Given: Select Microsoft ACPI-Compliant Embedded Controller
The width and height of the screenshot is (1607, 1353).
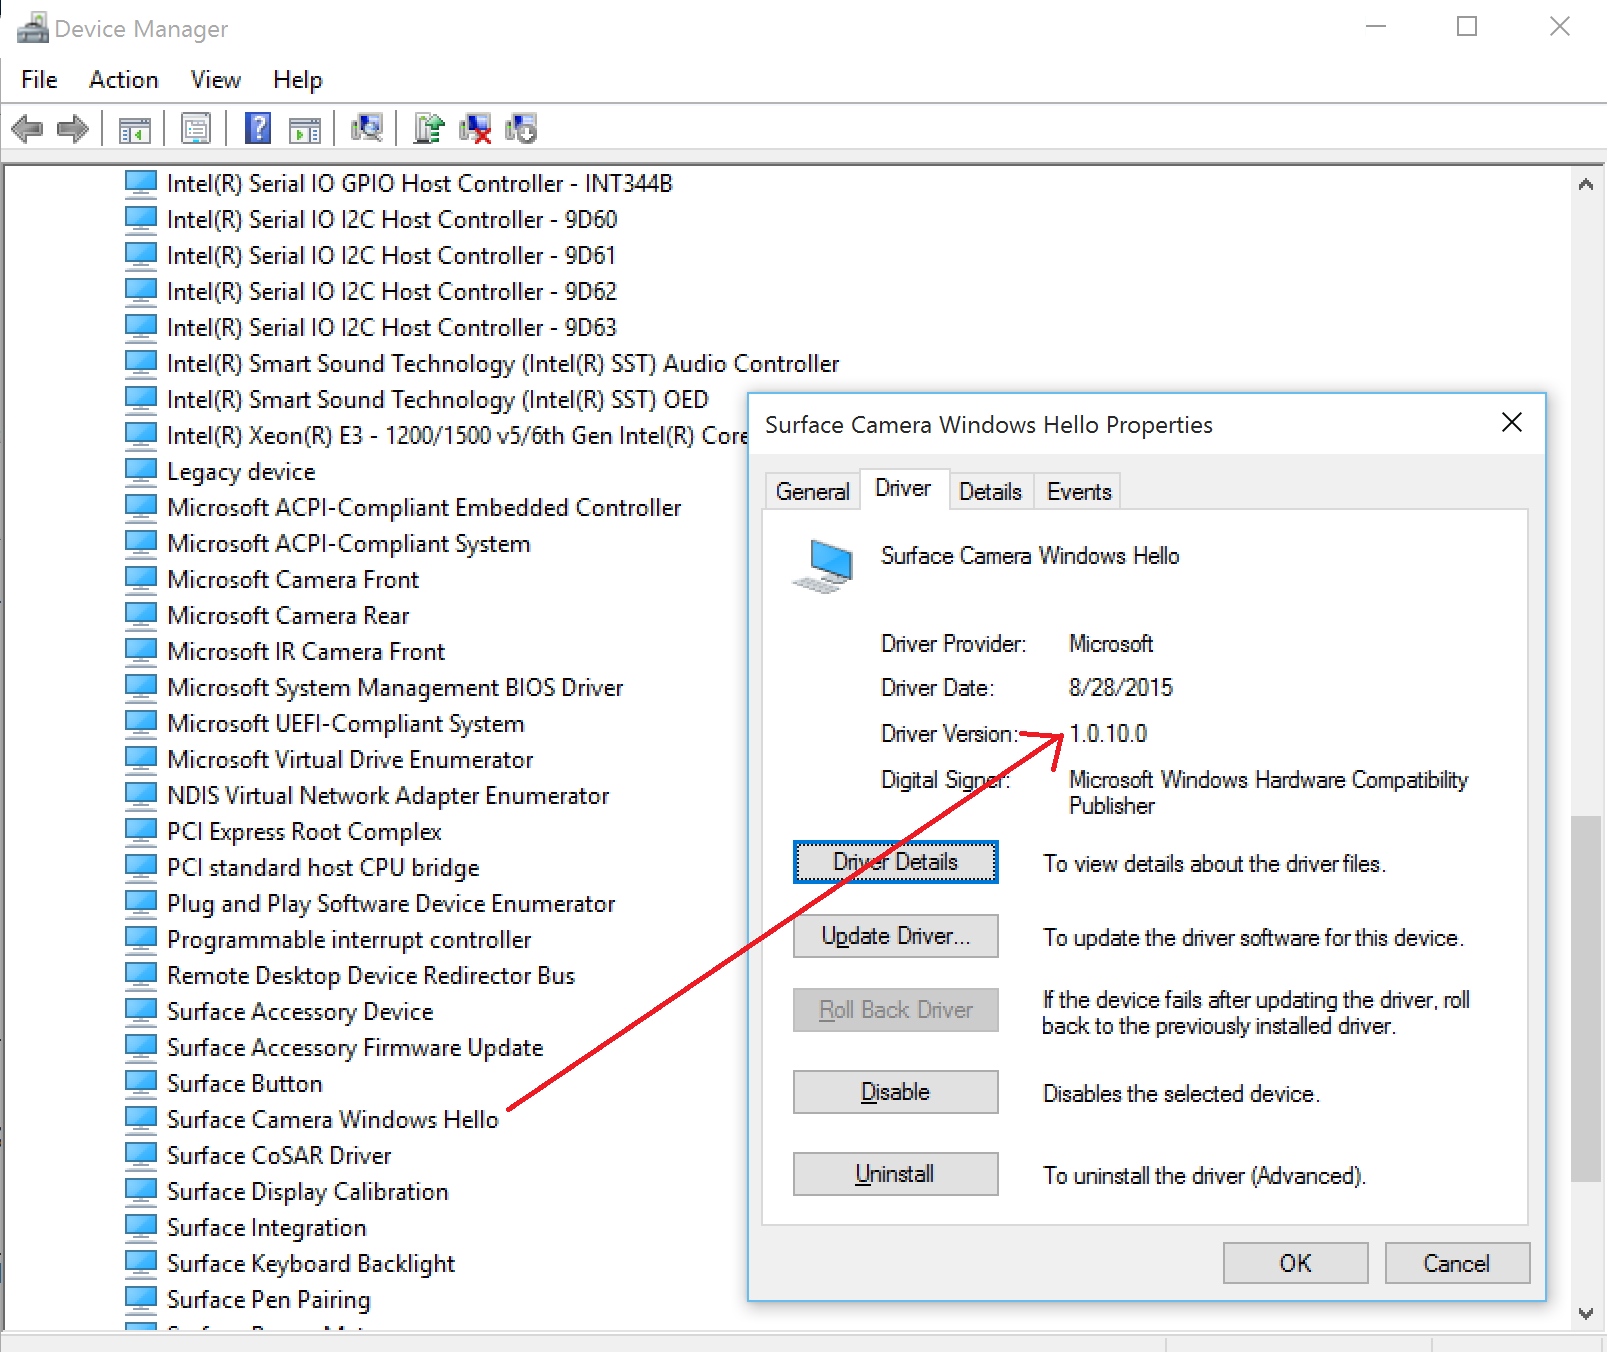Looking at the screenshot, I should (x=424, y=507).
